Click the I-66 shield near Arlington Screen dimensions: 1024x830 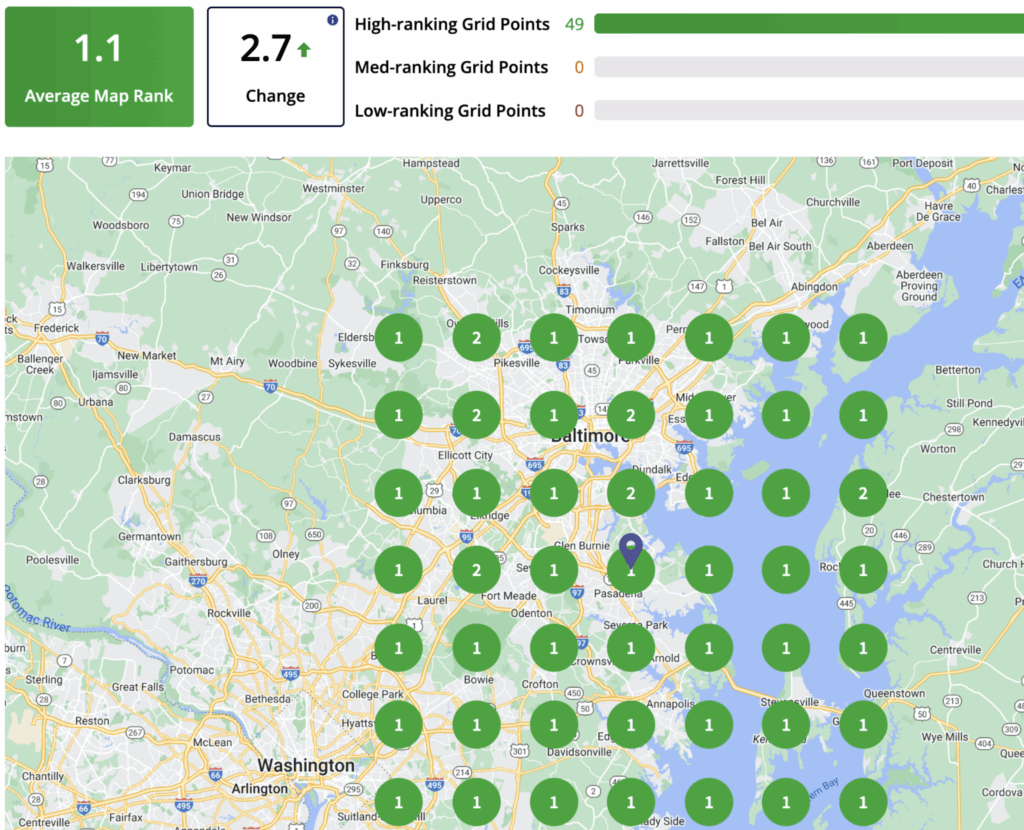[215, 774]
